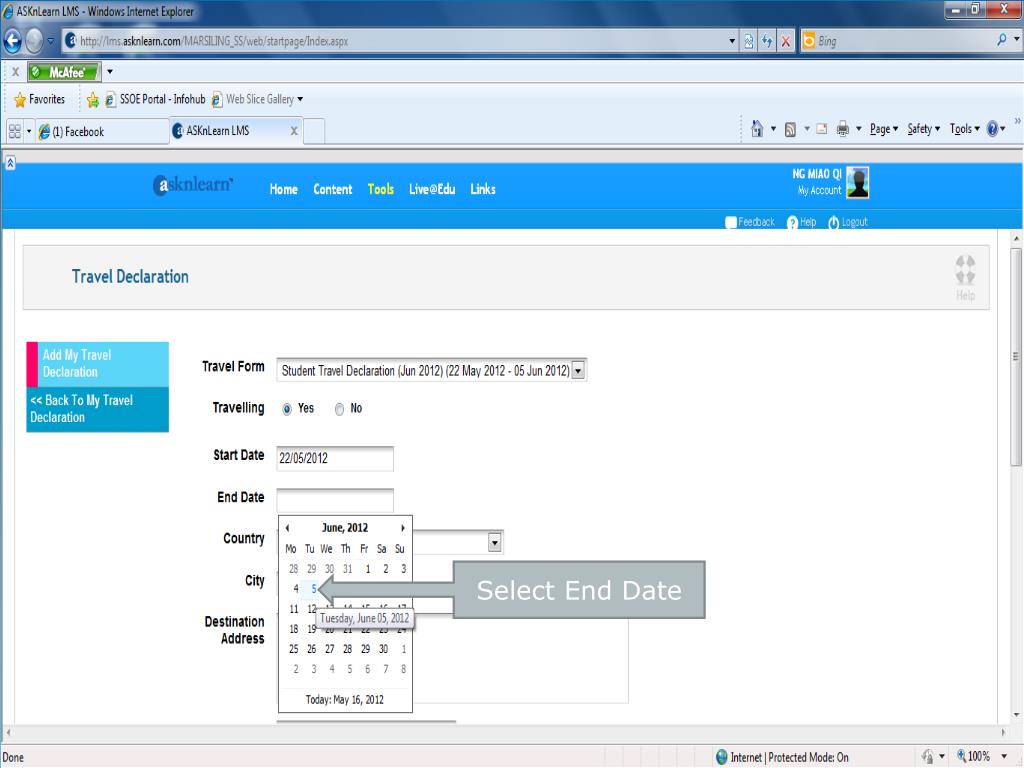This screenshot has height=768, width=1024.
Task: Open the Page menu dropdown
Action: pyautogui.click(x=884, y=129)
